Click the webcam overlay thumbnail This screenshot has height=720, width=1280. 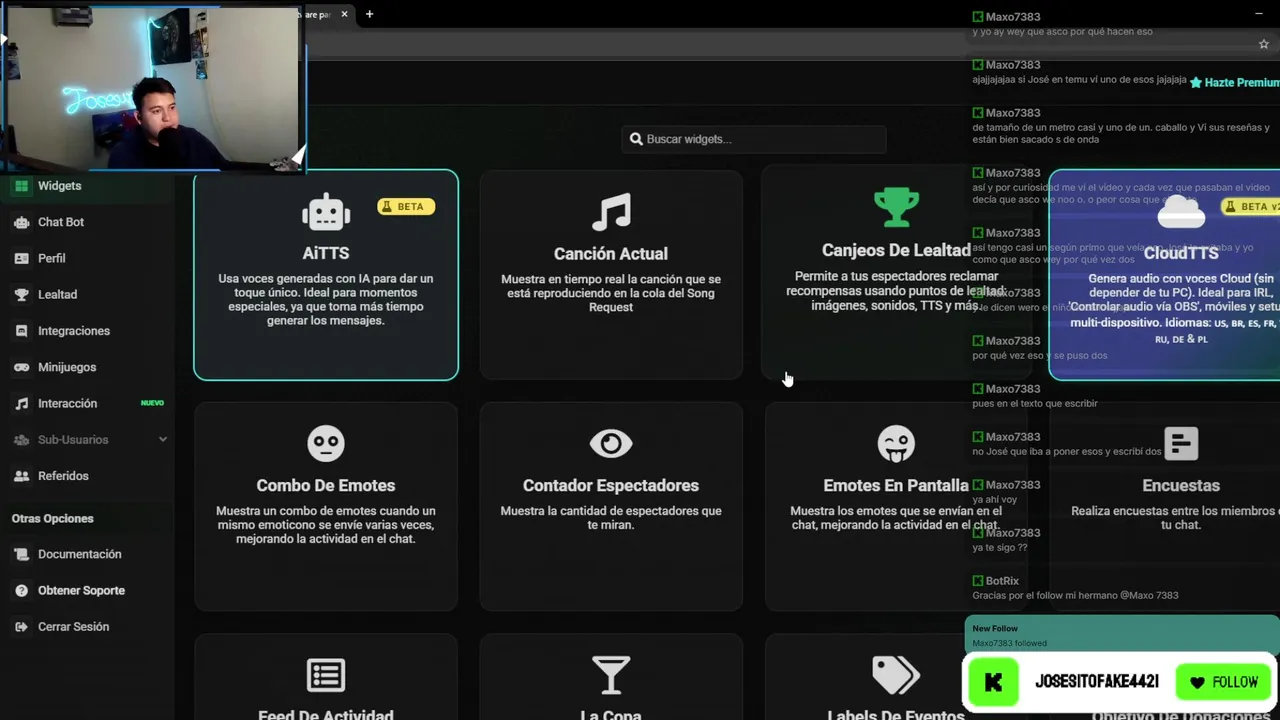tap(153, 88)
